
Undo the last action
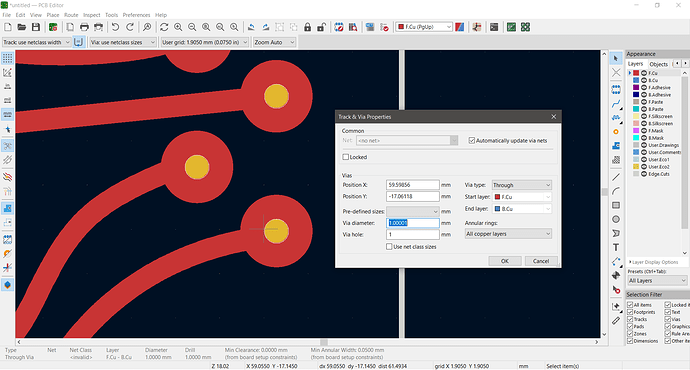[115, 27]
